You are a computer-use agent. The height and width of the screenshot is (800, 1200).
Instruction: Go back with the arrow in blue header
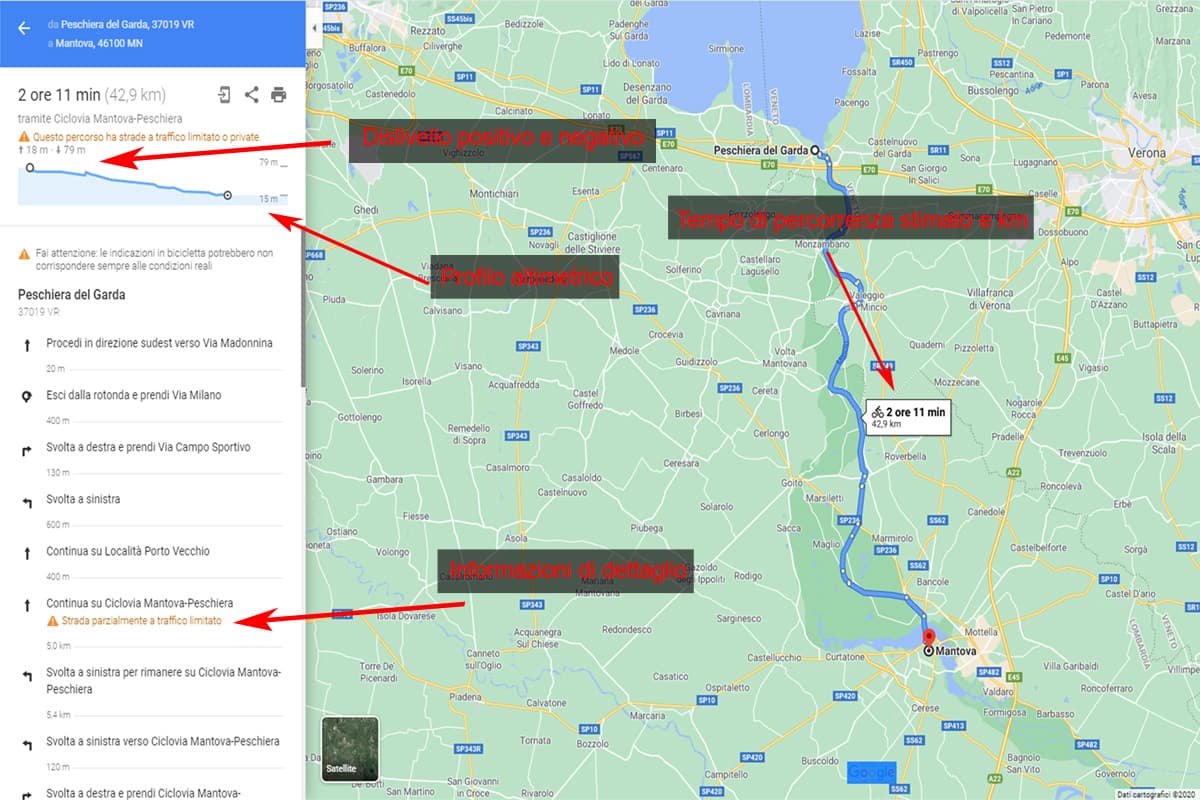pos(24,27)
